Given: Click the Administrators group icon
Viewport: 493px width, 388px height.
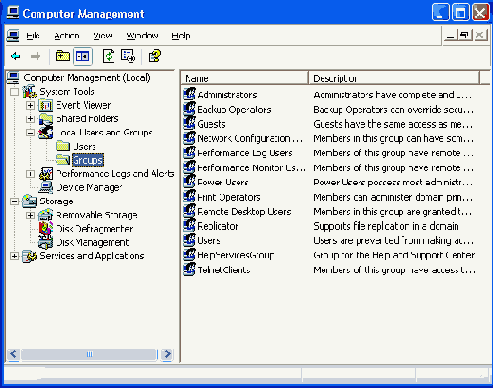Looking at the screenshot, I should point(190,94).
